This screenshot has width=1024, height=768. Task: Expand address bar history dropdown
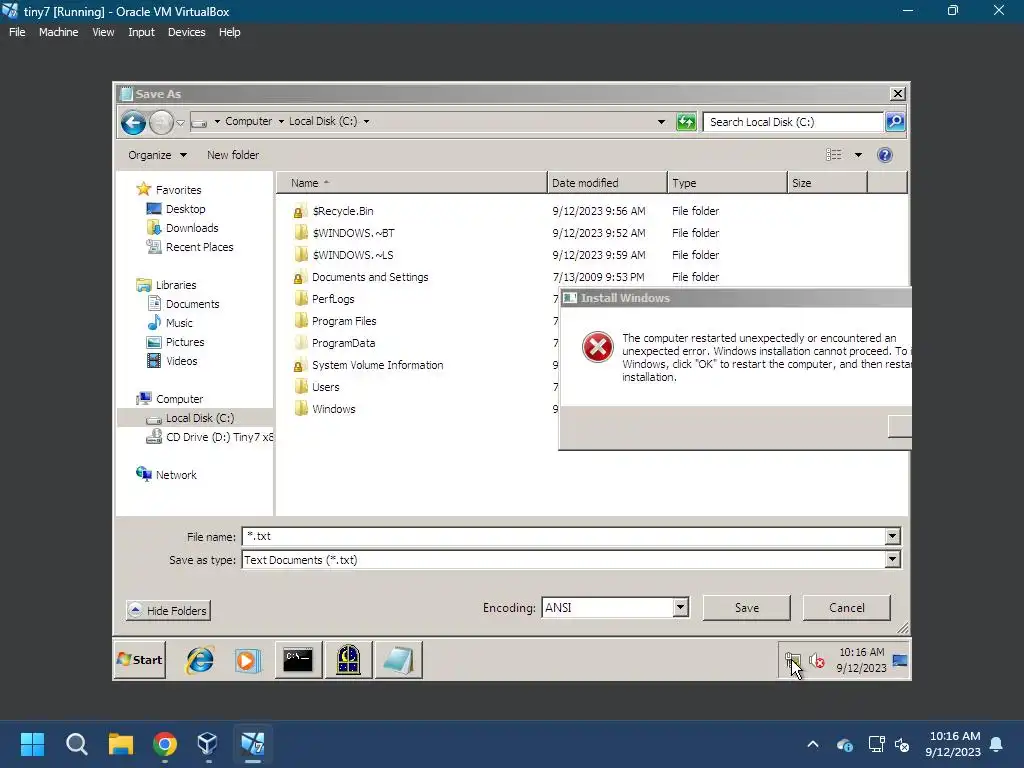[x=661, y=121]
